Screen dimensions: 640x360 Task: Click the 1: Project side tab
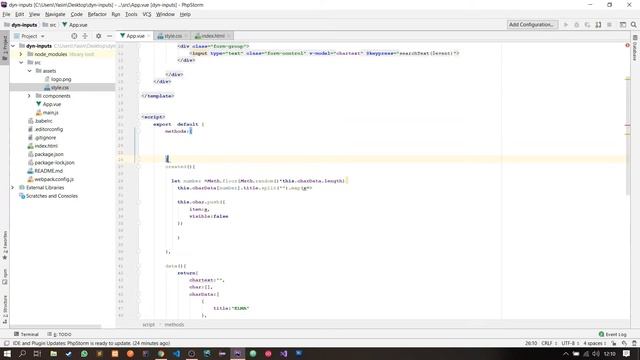coord(5,48)
